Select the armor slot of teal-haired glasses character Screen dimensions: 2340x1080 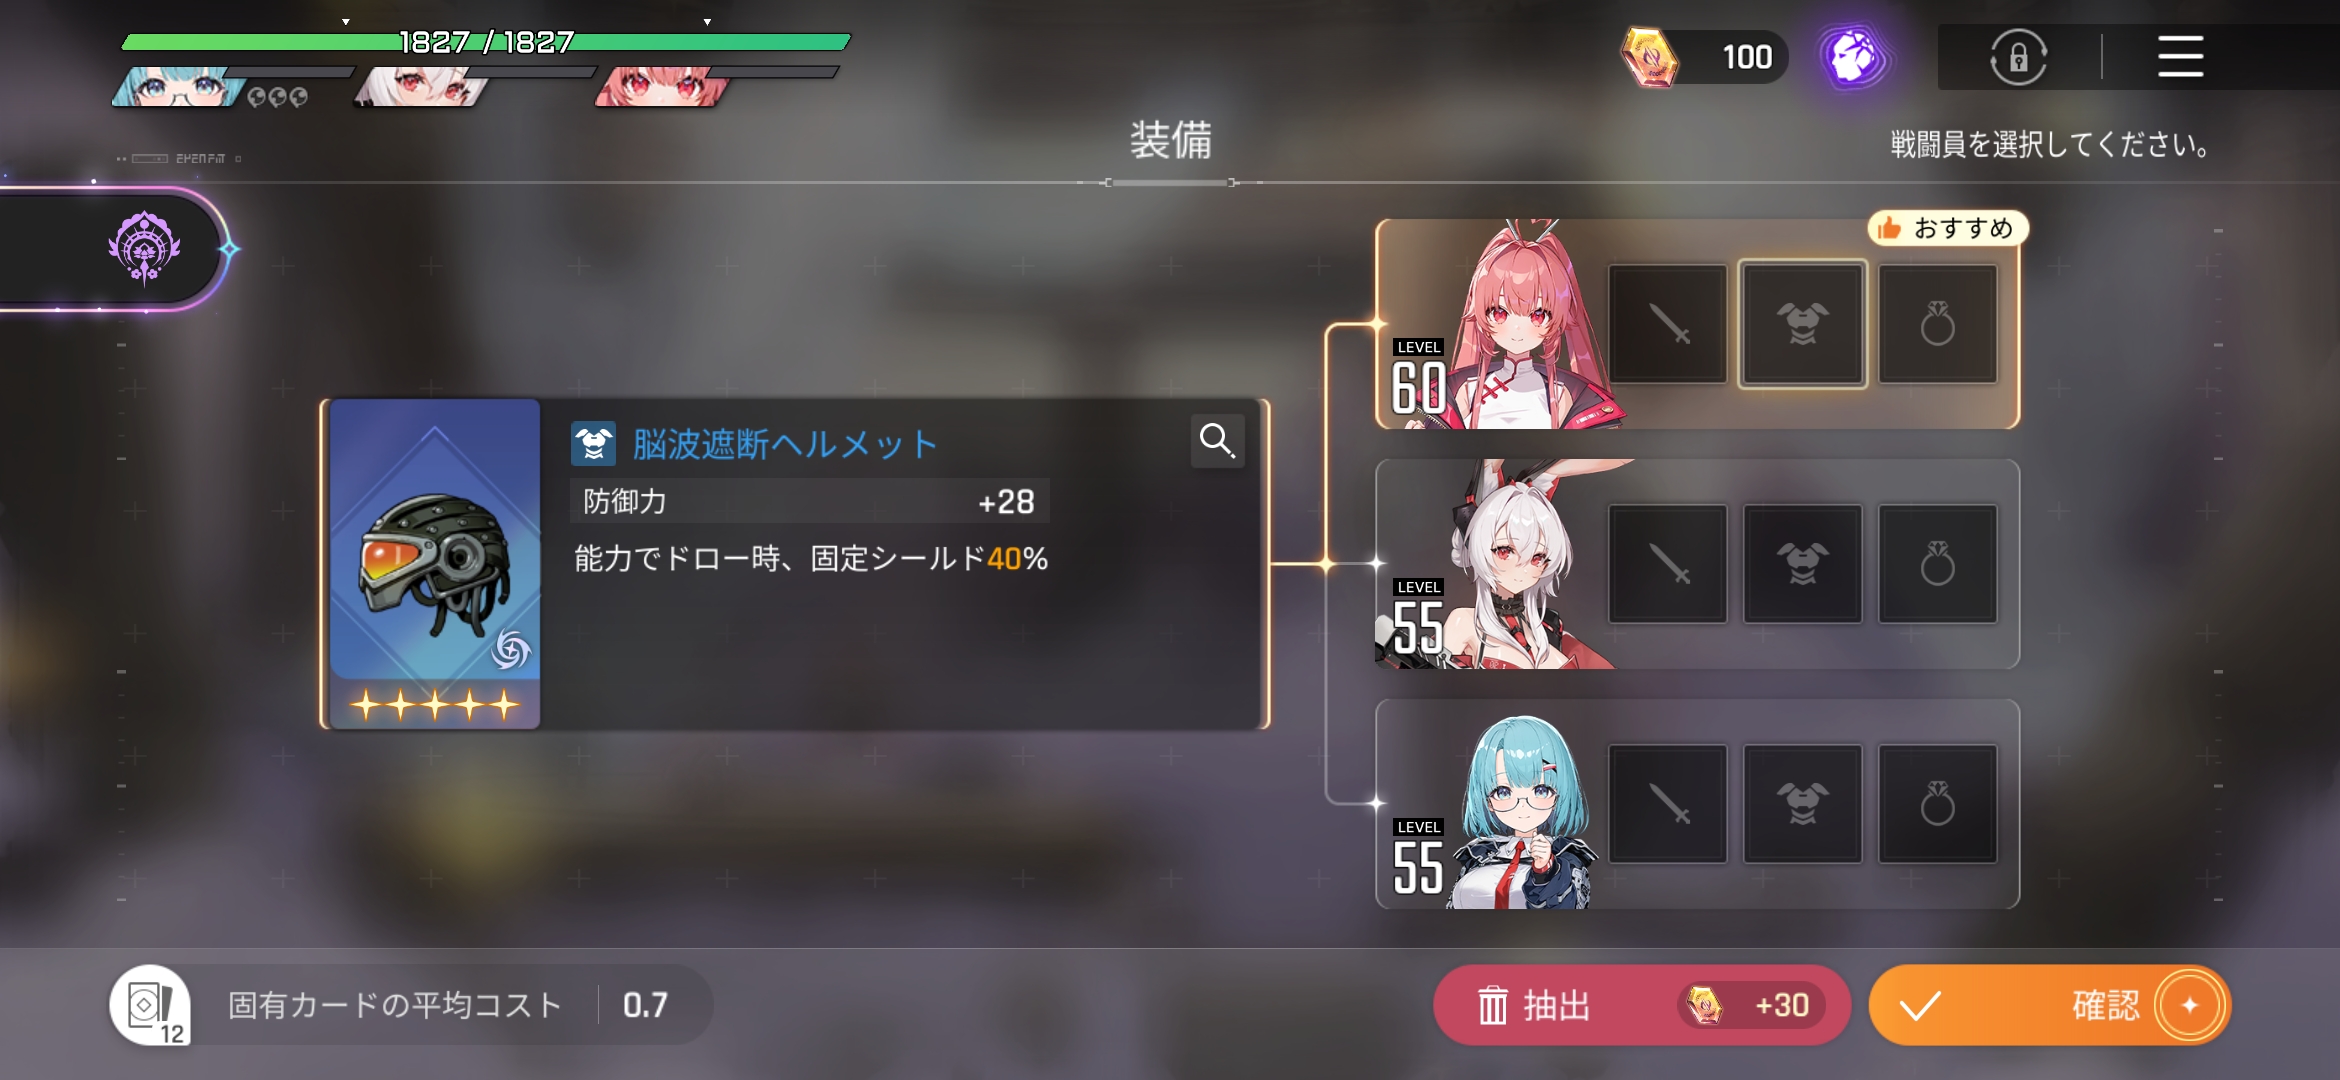(x=1802, y=804)
